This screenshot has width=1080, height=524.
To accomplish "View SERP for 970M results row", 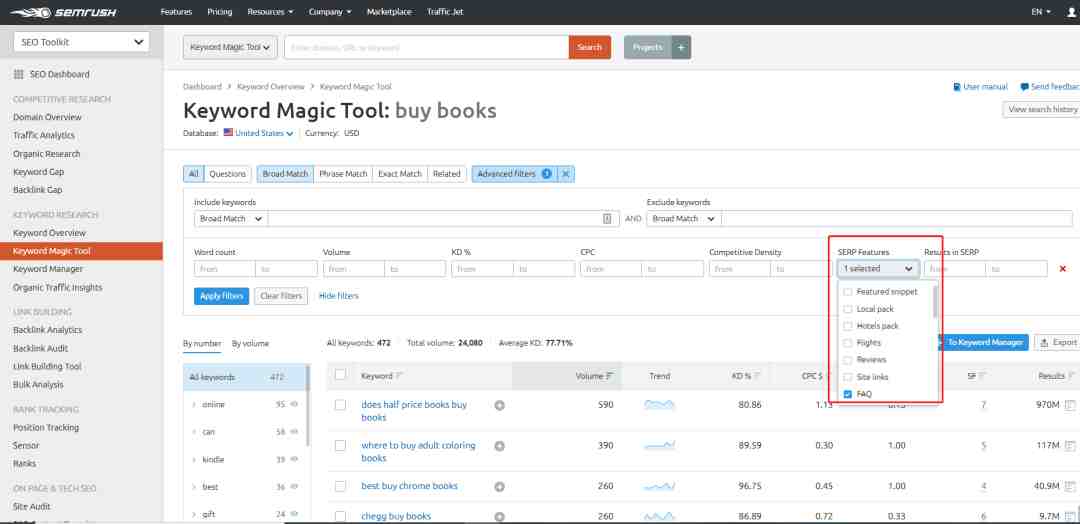I will [x=1069, y=405].
